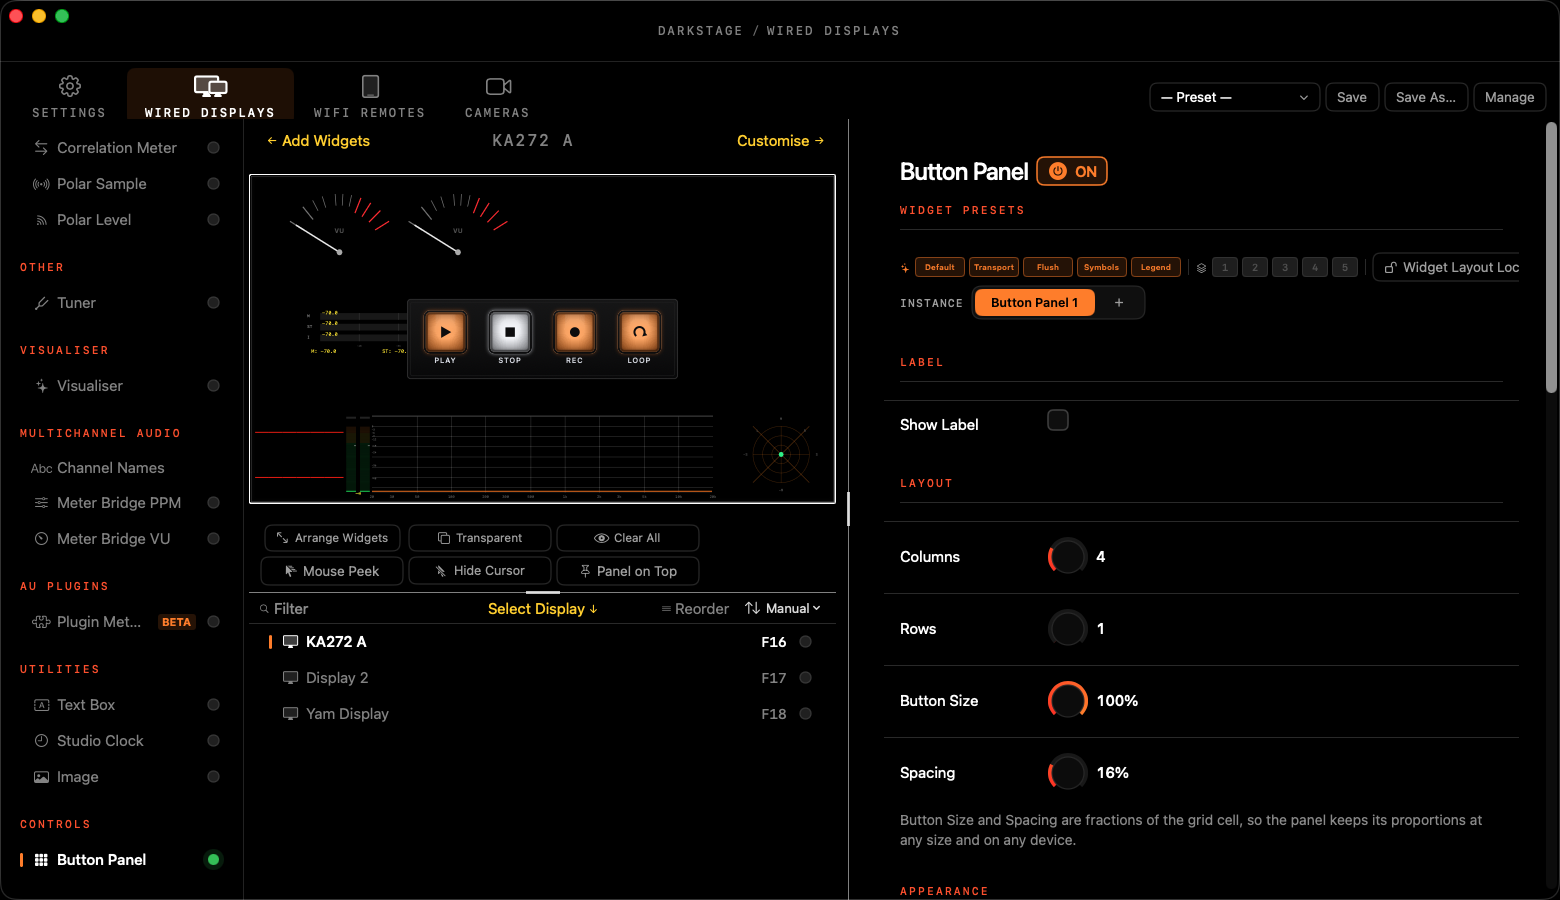This screenshot has height=900, width=1560.
Task: Apply the Transport widget preset
Action: point(994,268)
